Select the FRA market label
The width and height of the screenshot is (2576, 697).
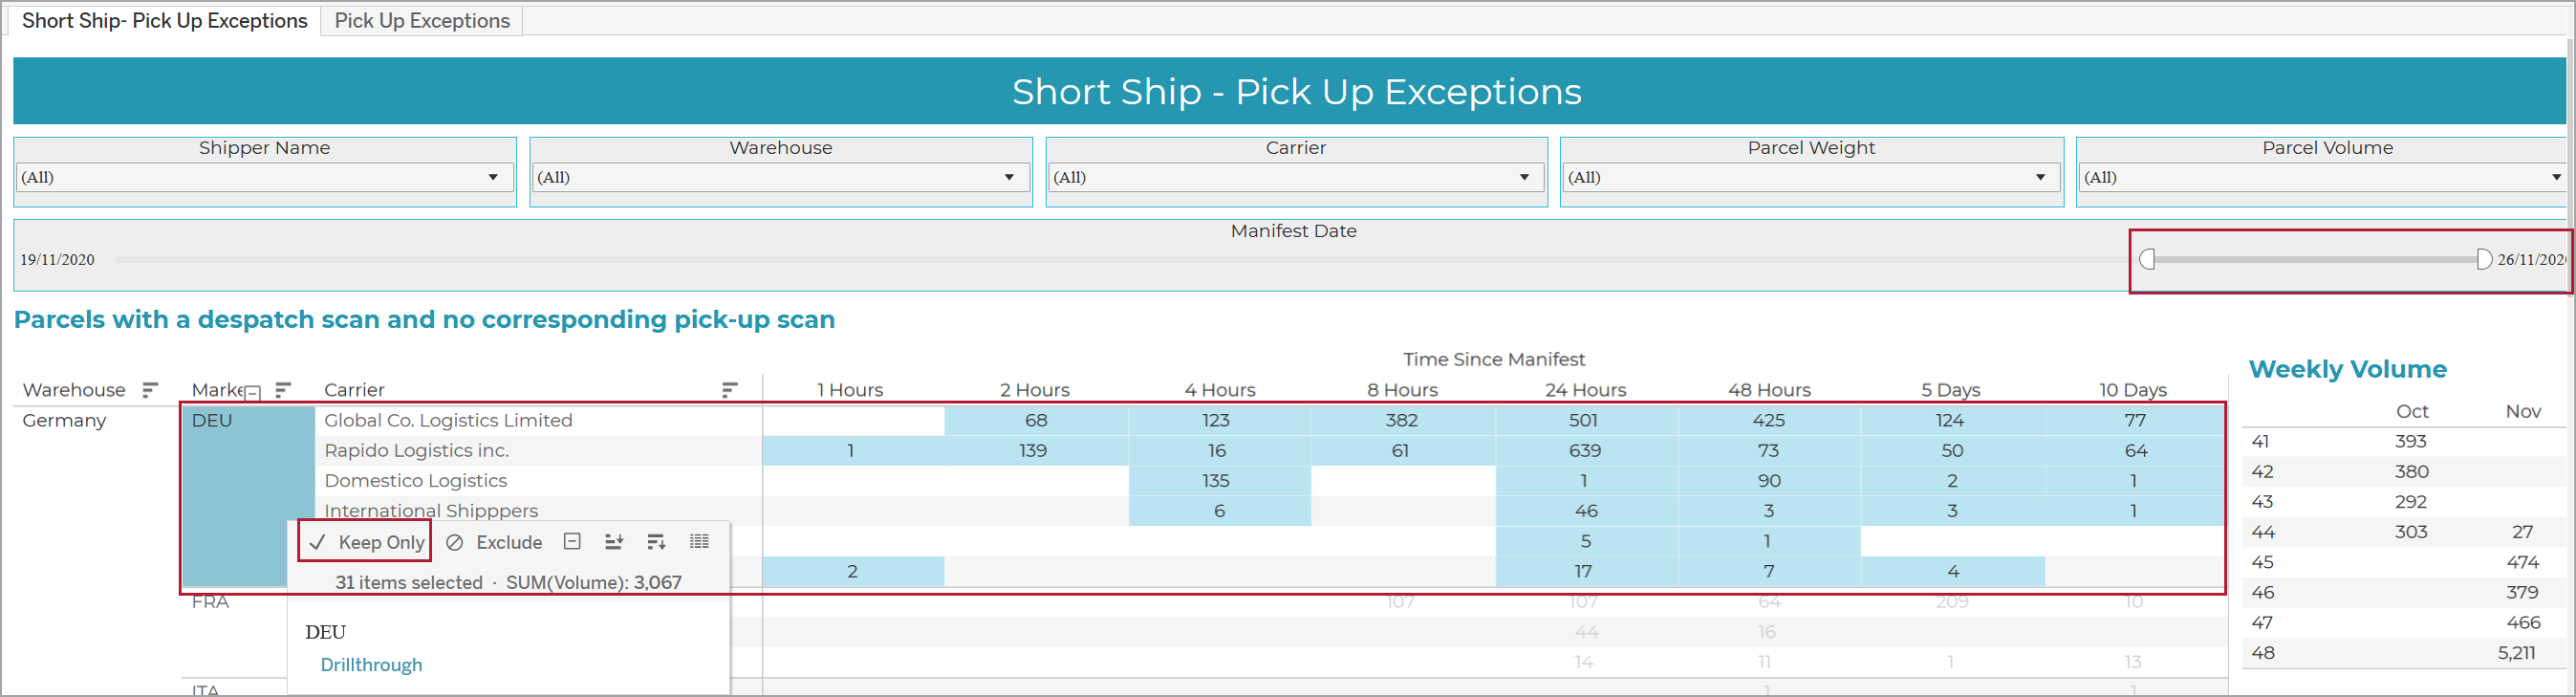point(210,602)
